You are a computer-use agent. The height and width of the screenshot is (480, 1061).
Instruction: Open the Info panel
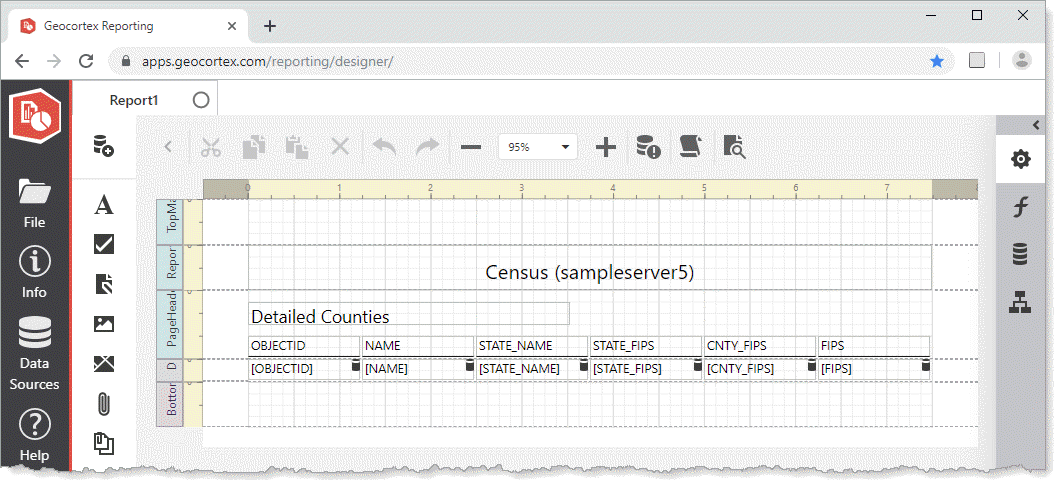click(x=34, y=272)
